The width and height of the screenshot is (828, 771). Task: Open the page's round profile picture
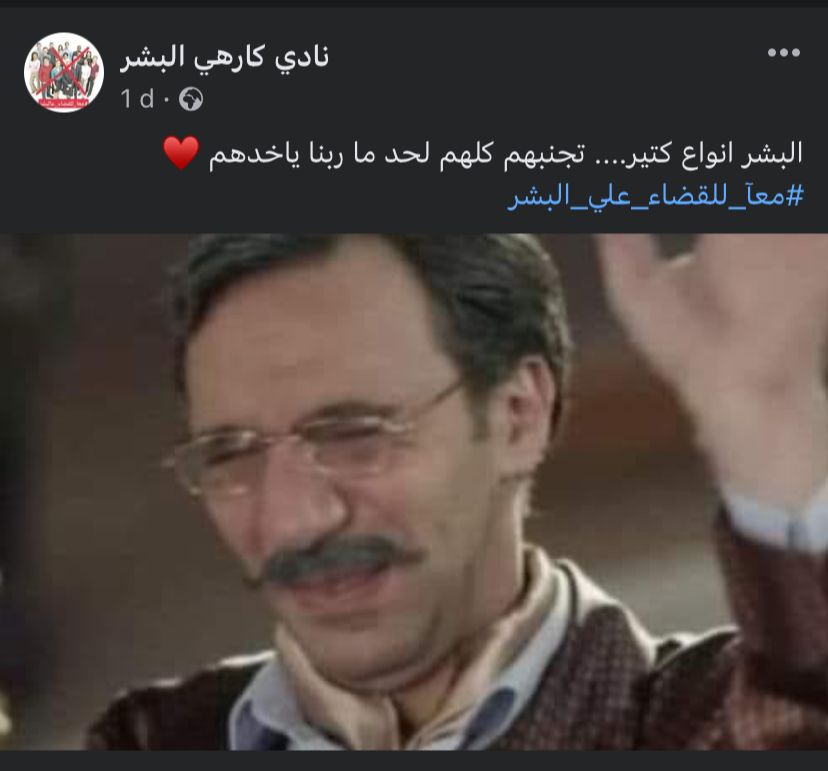(64, 73)
